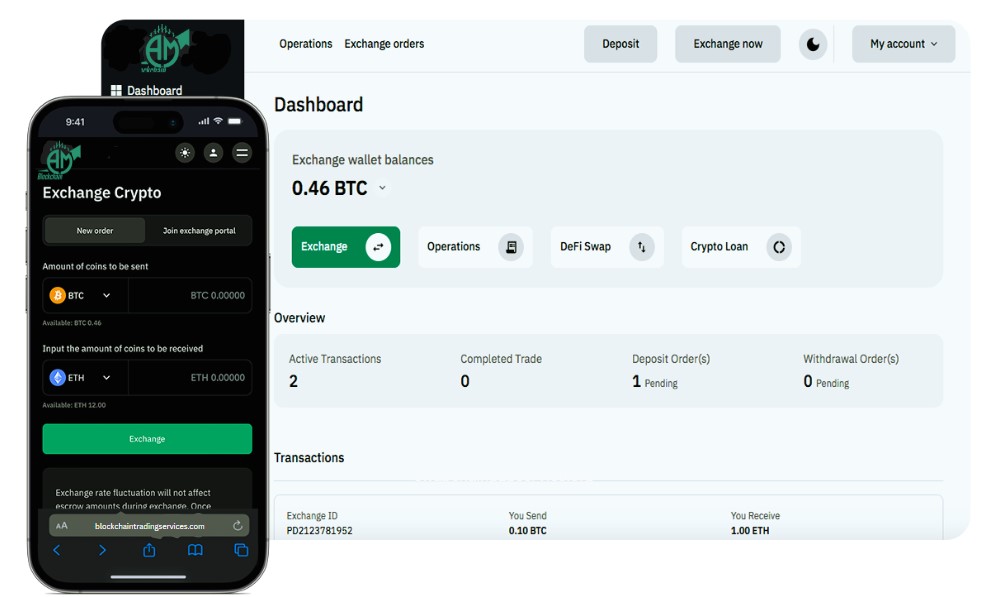
Task: Open the Safari bookmarks icon
Action: pyautogui.click(x=195, y=550)
